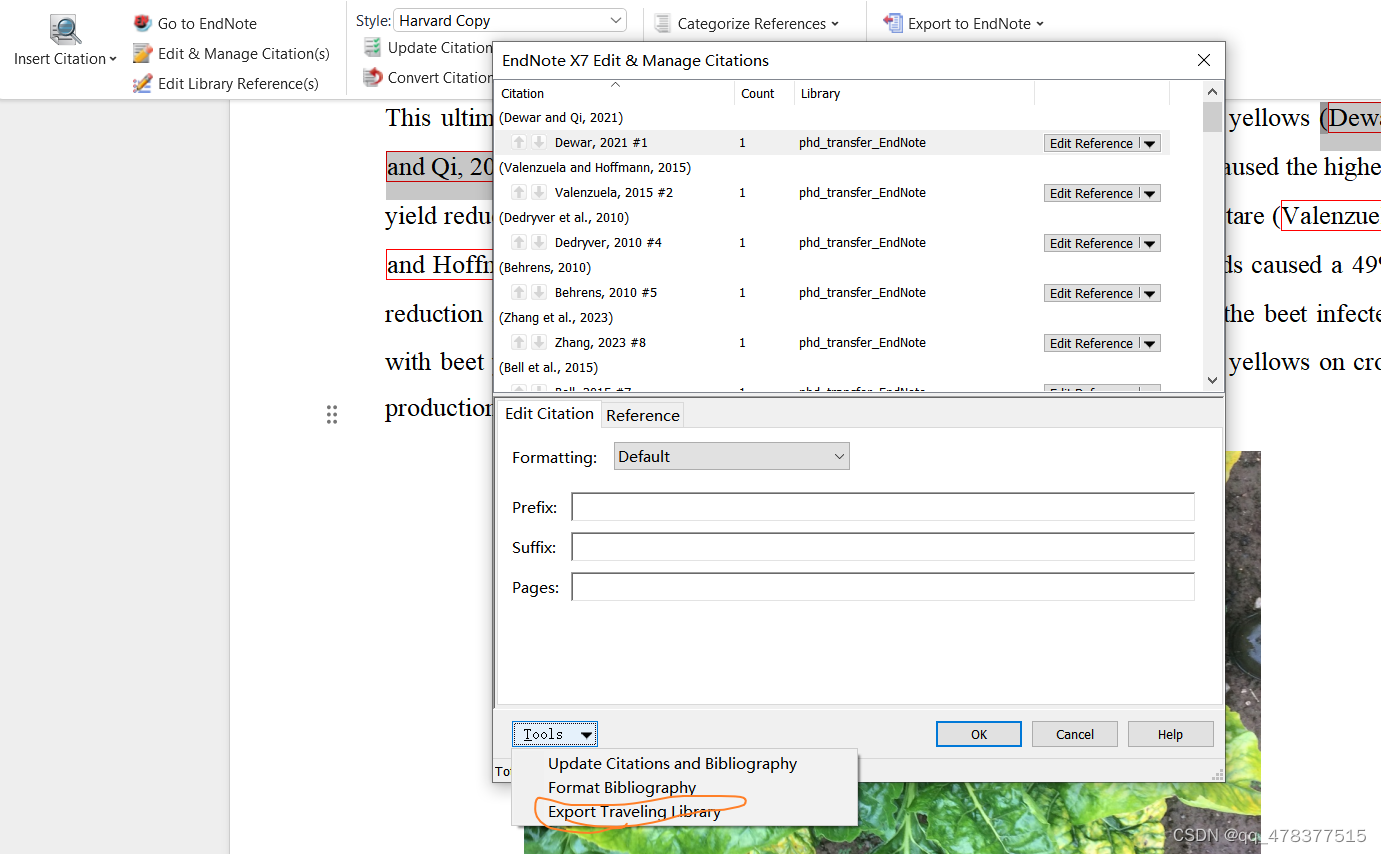Open the Insert Citation dropdown arrow
Screen dimensions: 1381x854
point(112,59)
